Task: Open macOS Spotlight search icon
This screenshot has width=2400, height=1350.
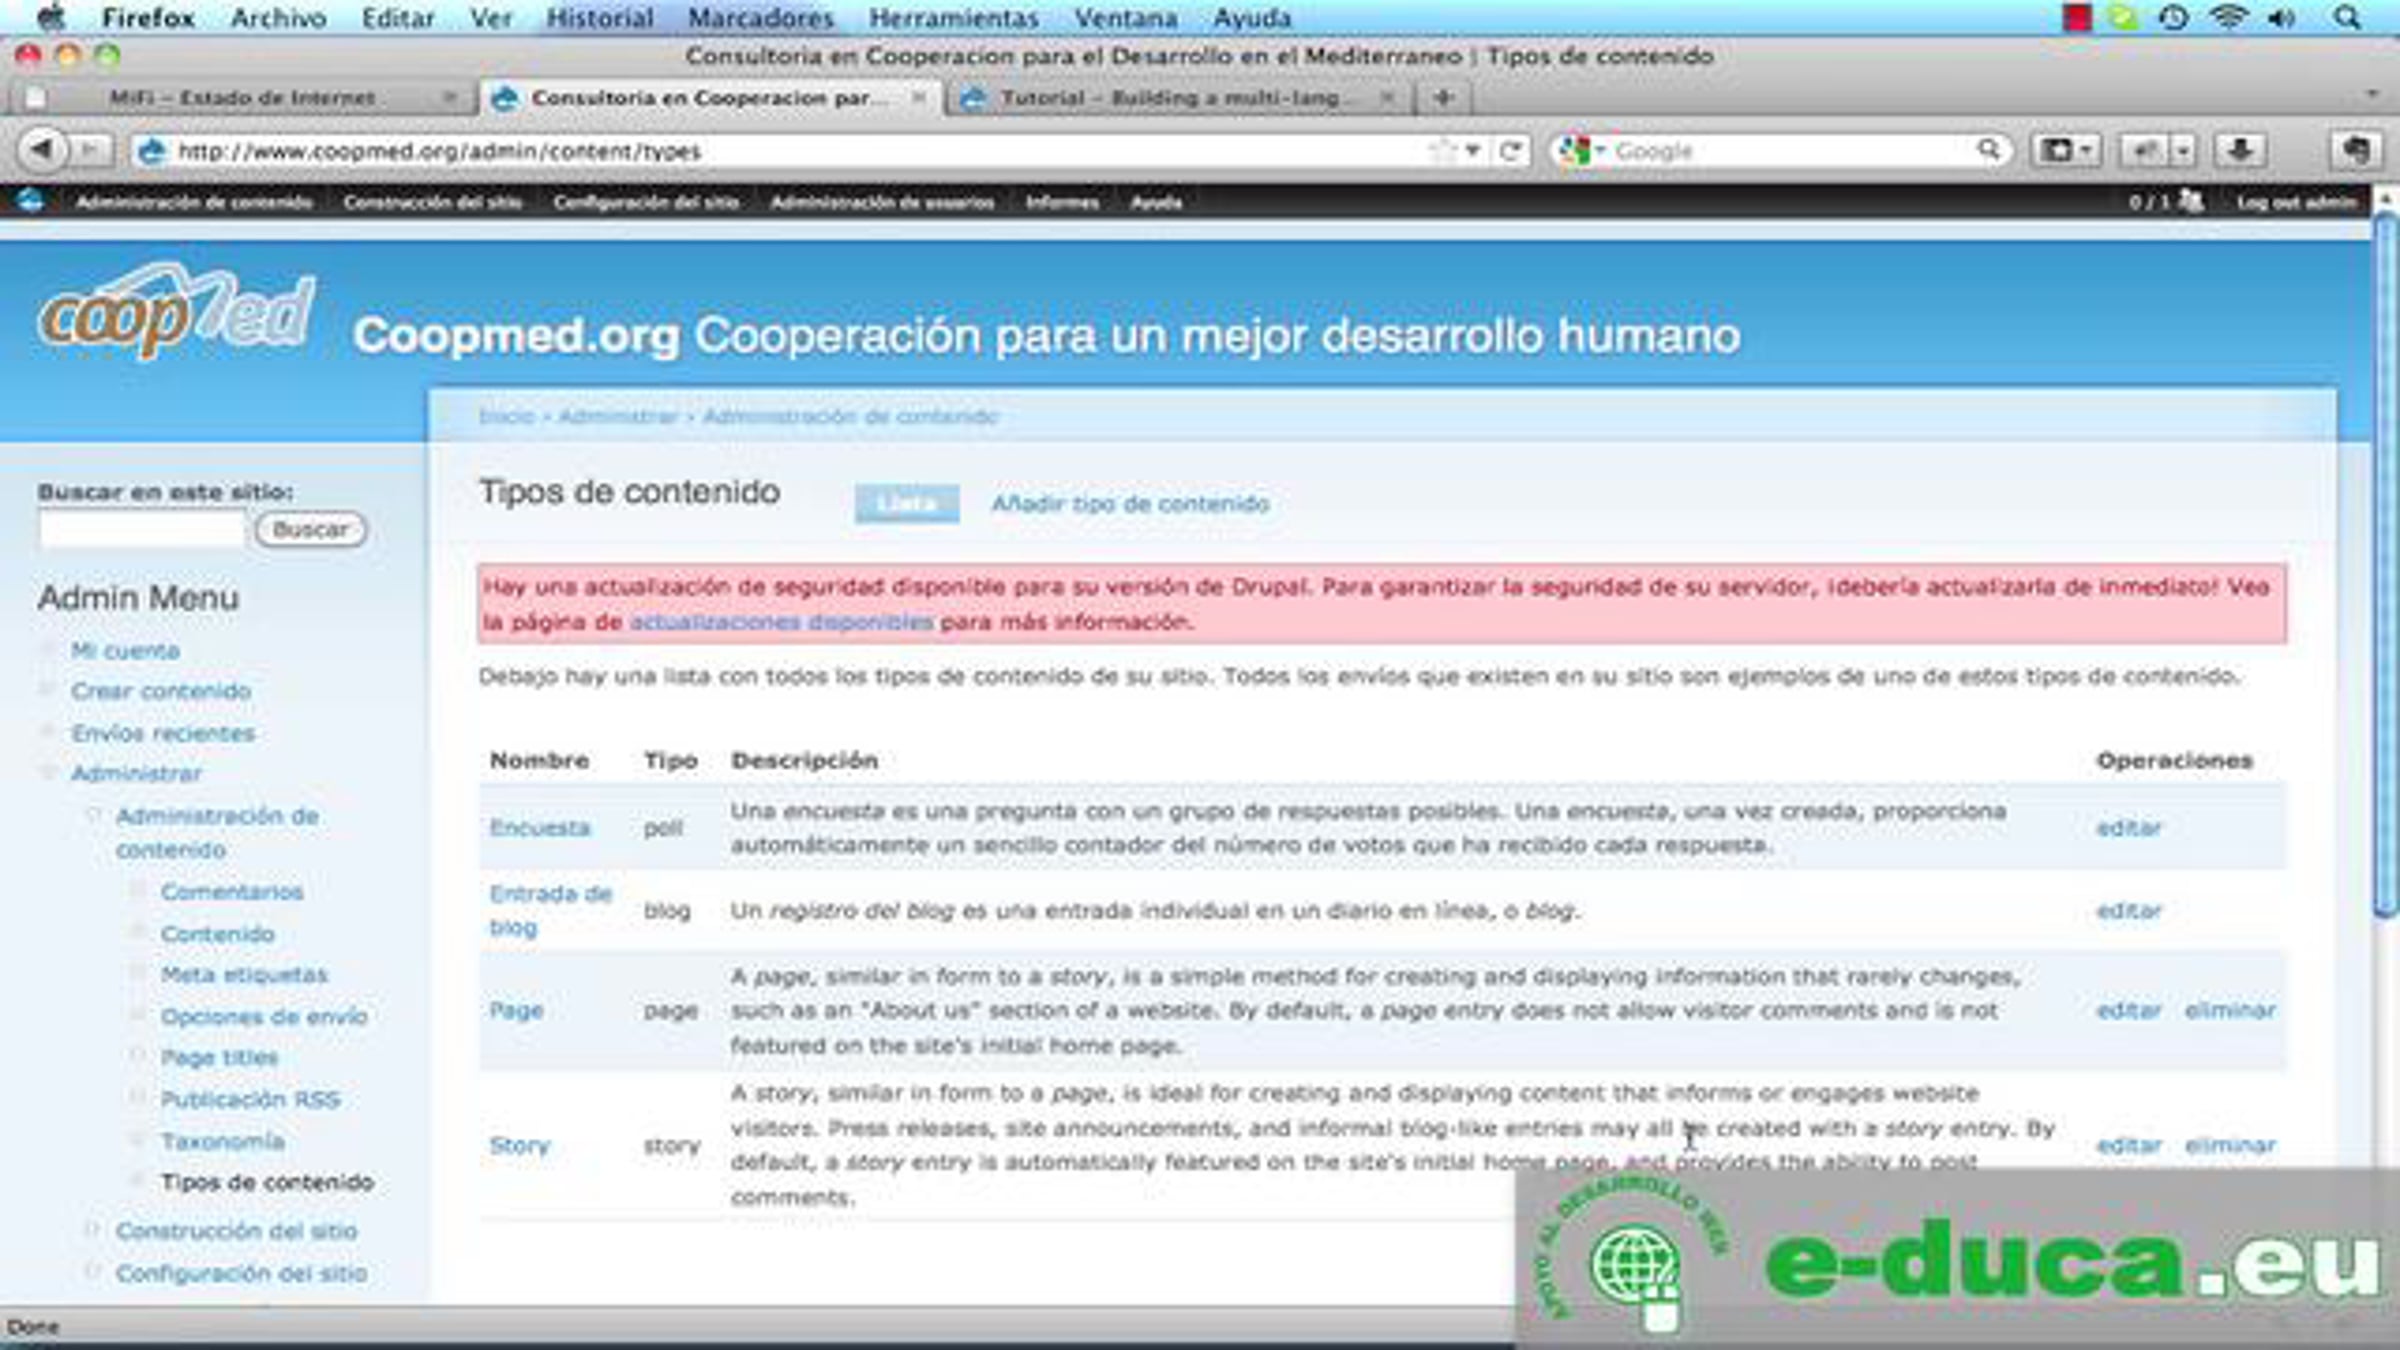Action: pos(2347,18)
